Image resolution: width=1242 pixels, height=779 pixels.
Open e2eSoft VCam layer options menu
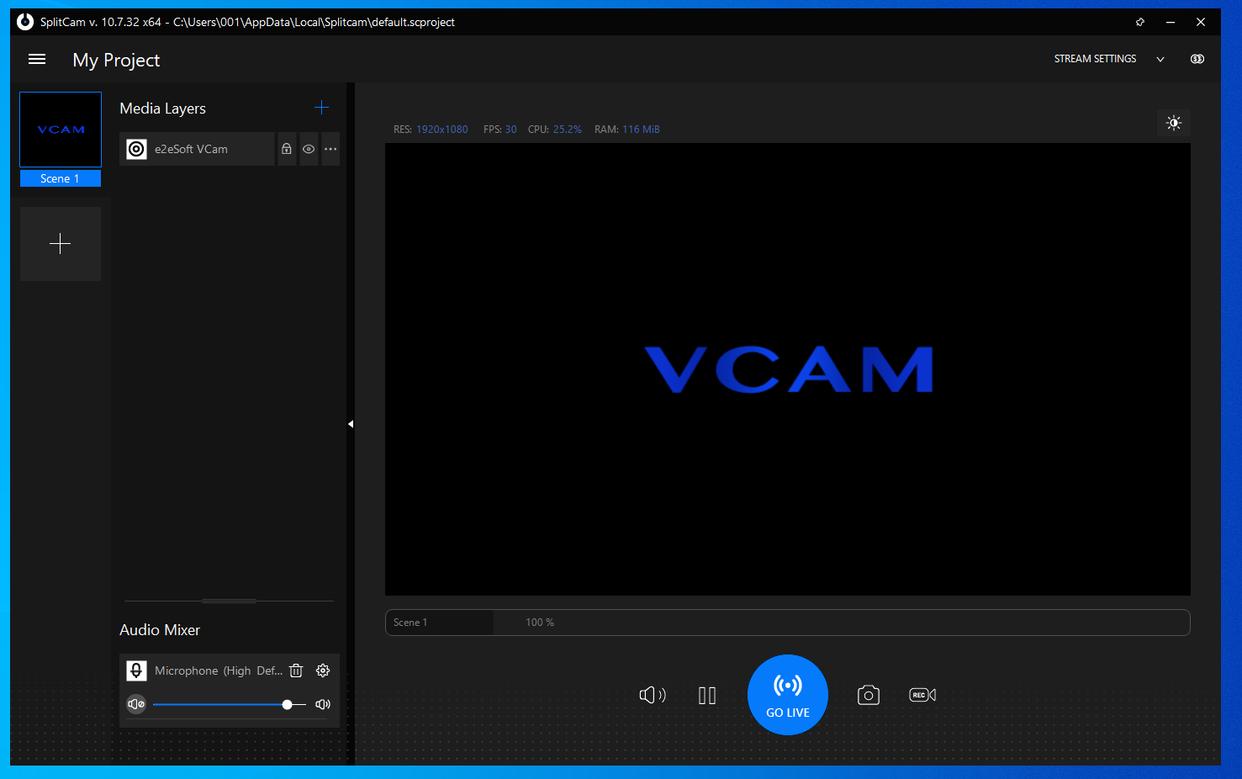[x=330, y=149]
